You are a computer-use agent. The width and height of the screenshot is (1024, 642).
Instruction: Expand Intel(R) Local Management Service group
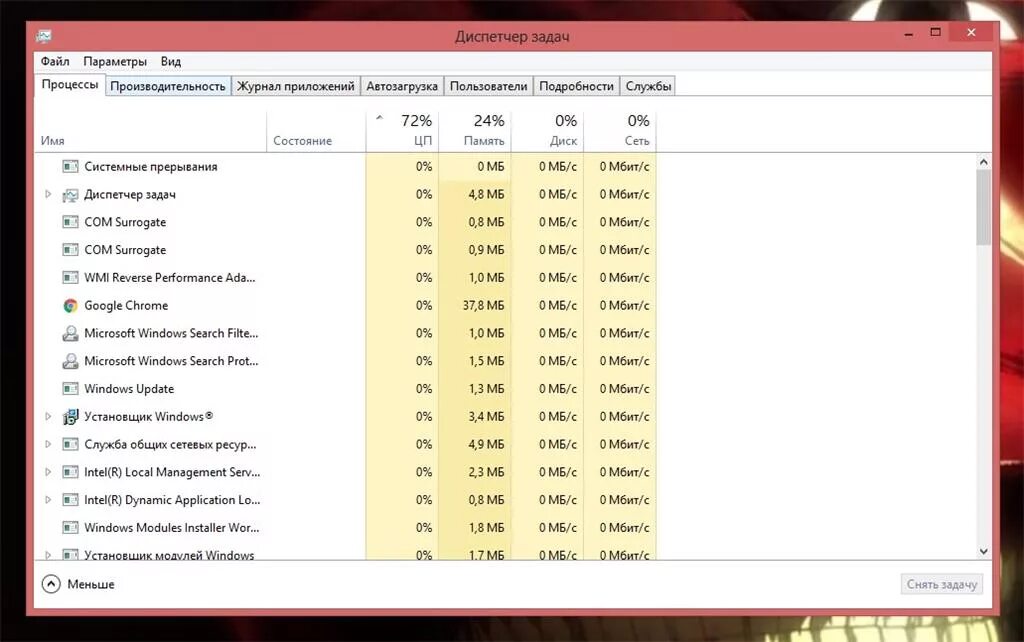click(48, 472)
